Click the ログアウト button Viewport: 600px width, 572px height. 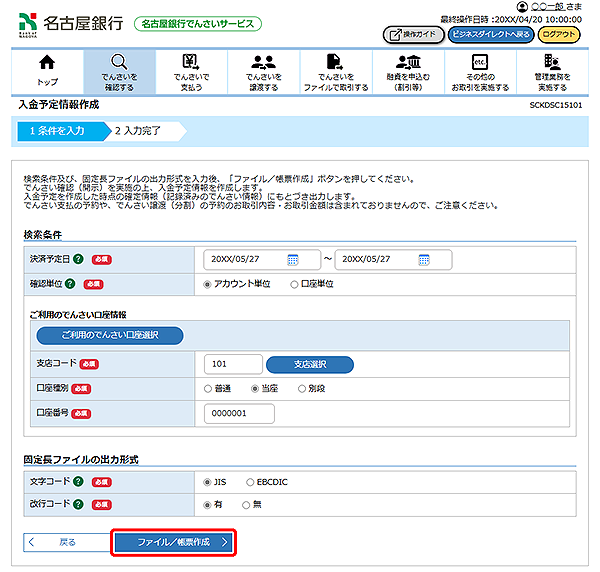click(x=560, y=35)
